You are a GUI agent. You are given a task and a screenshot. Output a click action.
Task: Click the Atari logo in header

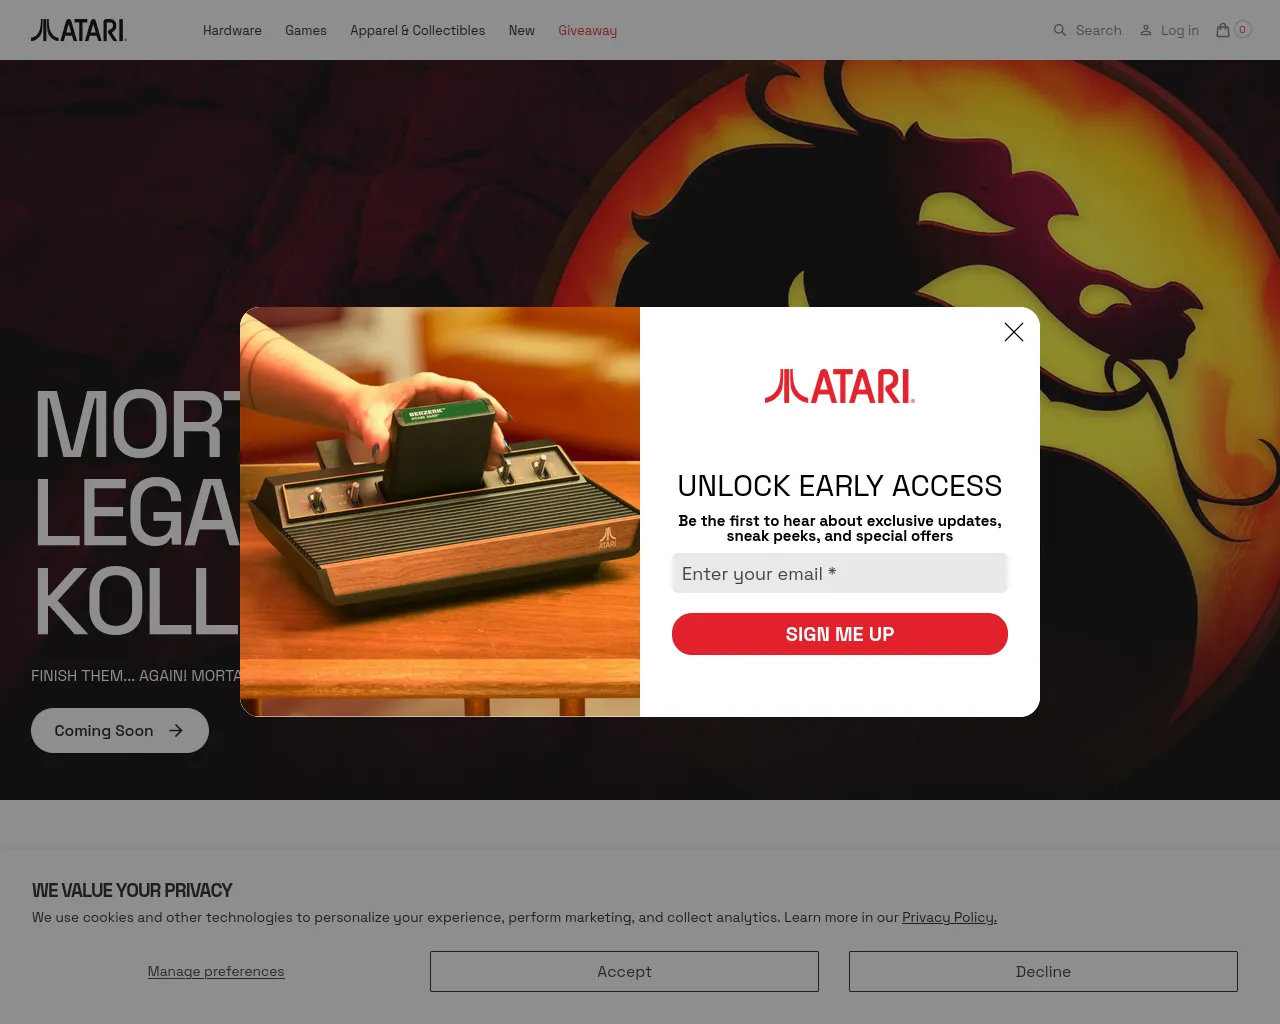click(79, 31)
